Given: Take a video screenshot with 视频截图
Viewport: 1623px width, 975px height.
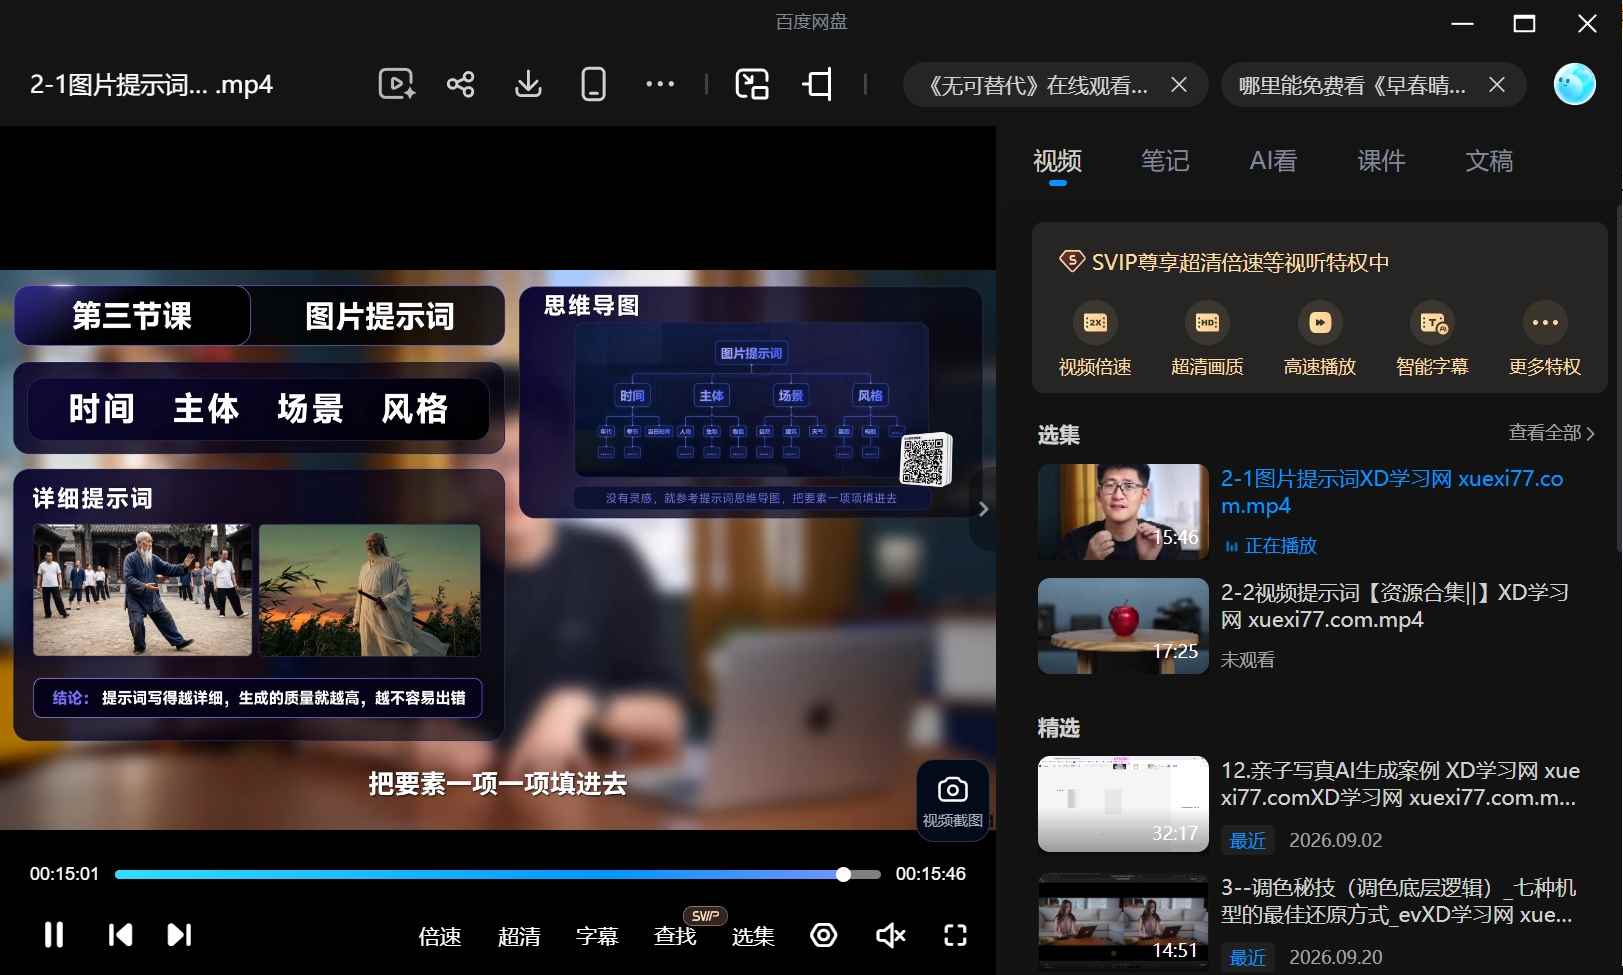Looking at the screenshot, I should tap(952, 802).
